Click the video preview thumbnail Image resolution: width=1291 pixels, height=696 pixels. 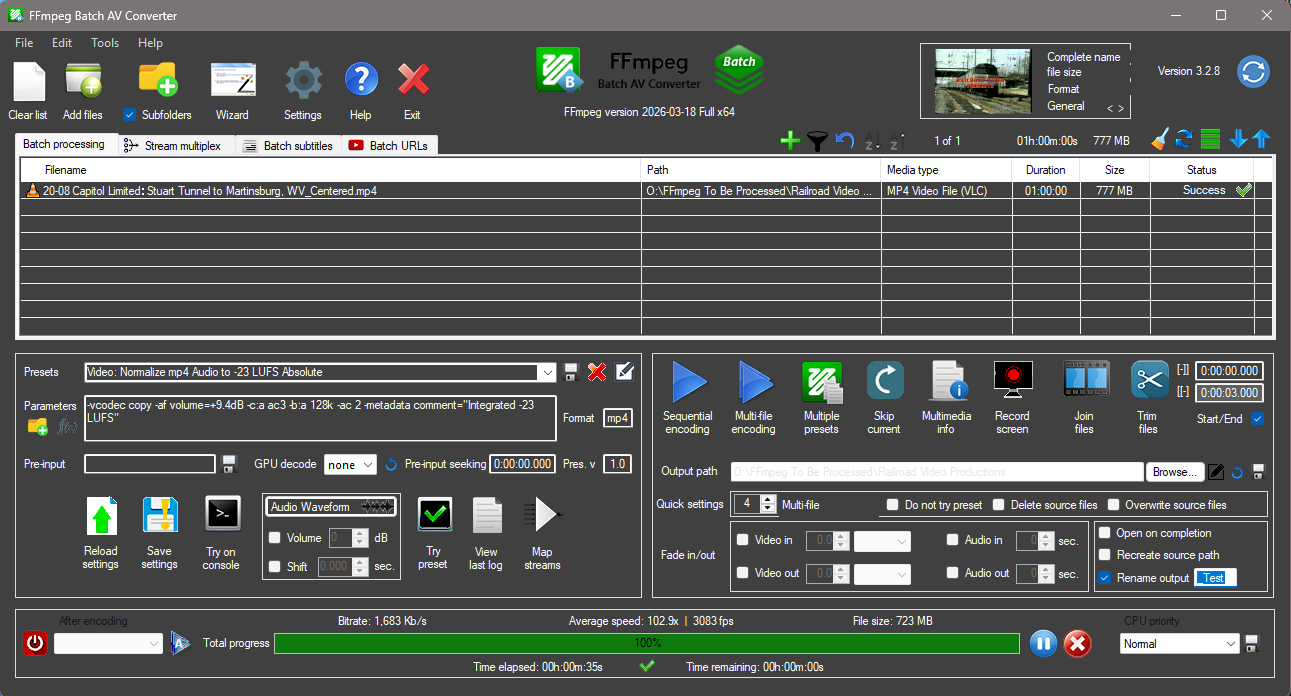[982, 81]
